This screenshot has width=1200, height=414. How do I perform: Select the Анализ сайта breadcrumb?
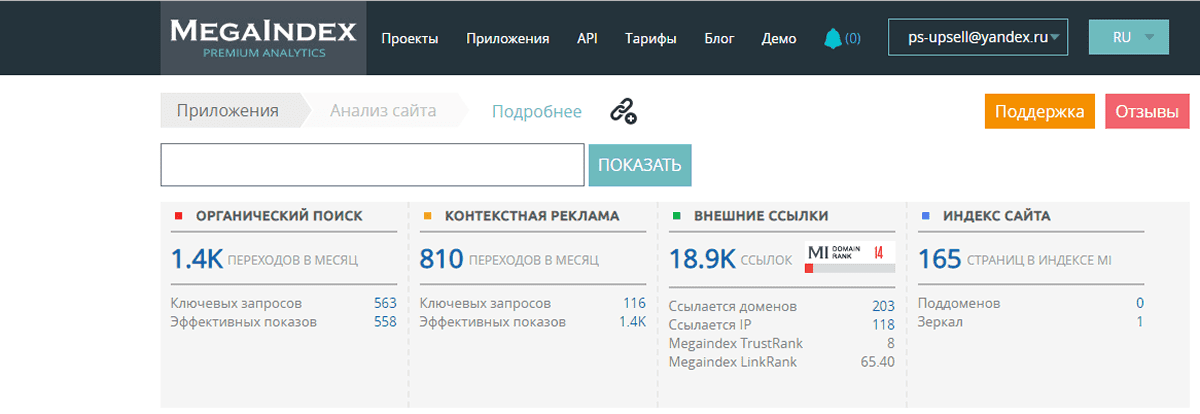click(x=383, y=111)
